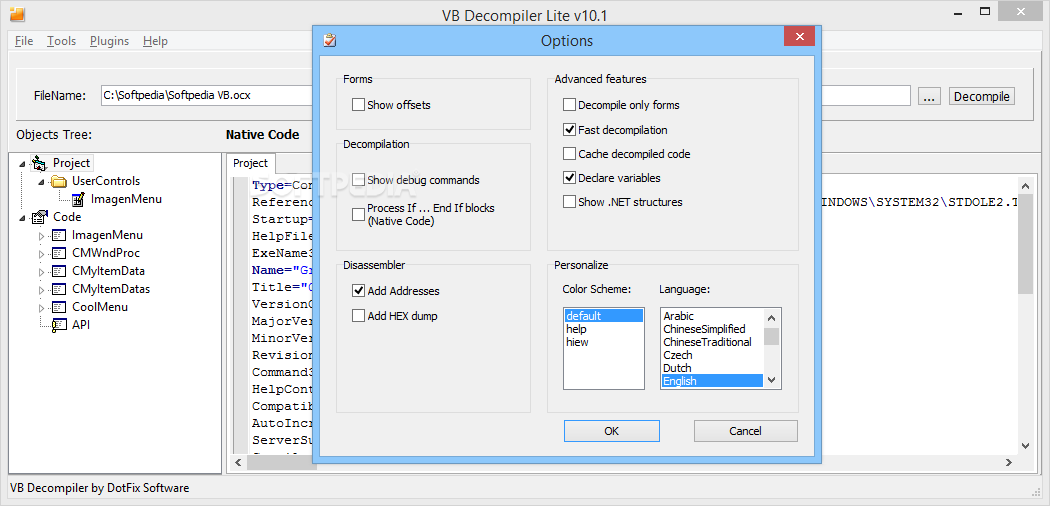Viewport: 1050px width, 506px height.
Task: Click the UserControls folder icon
Action: 59,181
